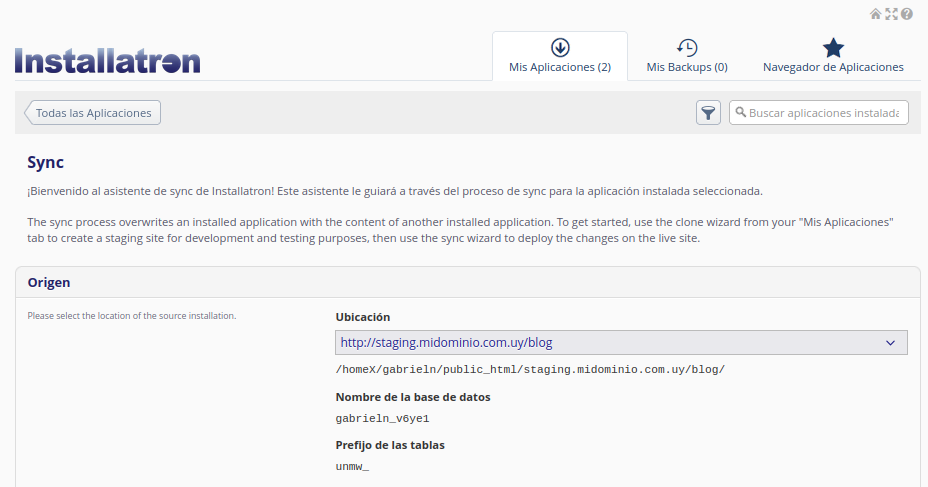Click the installation path under Ubicación
This screenshot has height=487, width=928.
click(x=530, y=369)
